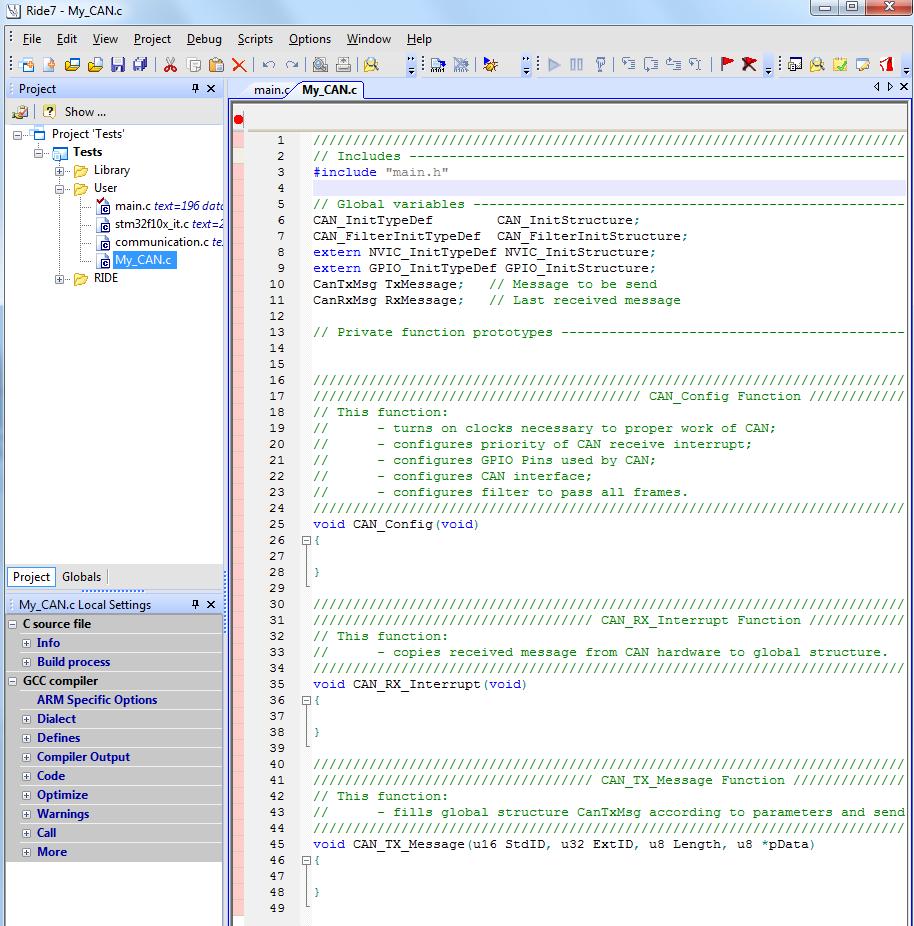Viewport: 914px width, 926px height.
Task: Collapse the C source file section
Action: click(x=12, y=624)
